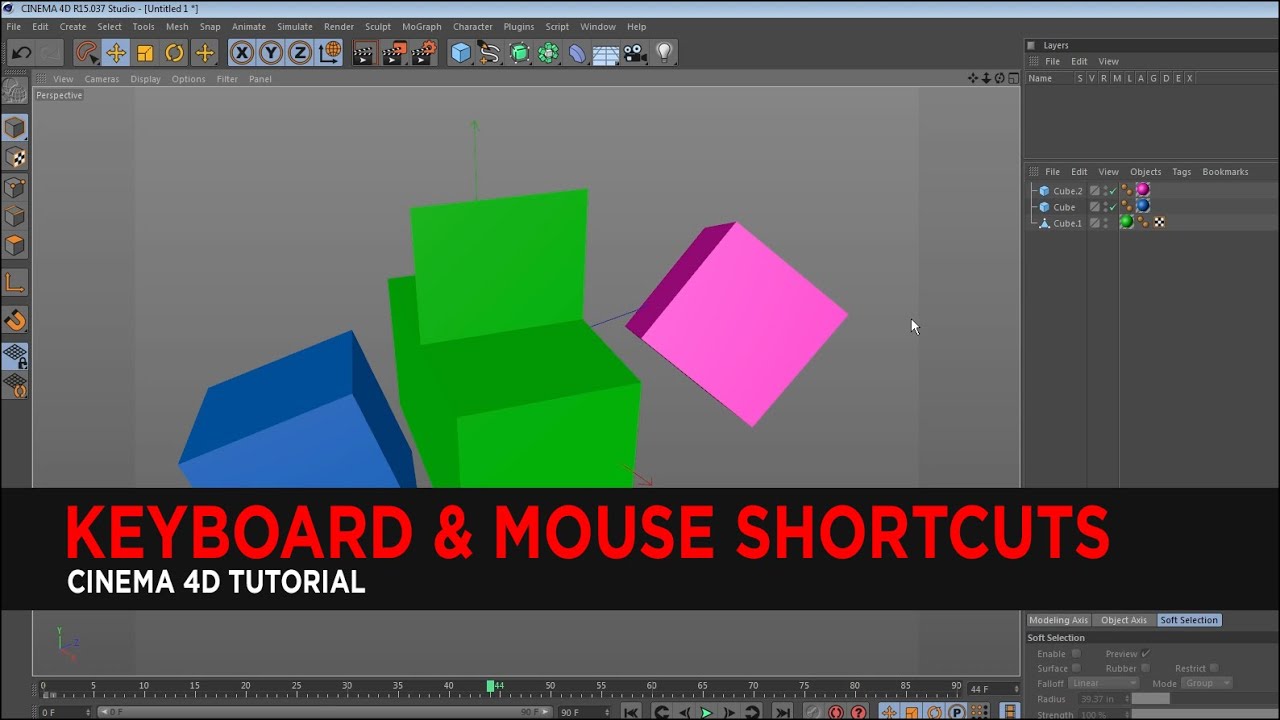Select Cube.1 in the Object Manager

(1067, 223)
